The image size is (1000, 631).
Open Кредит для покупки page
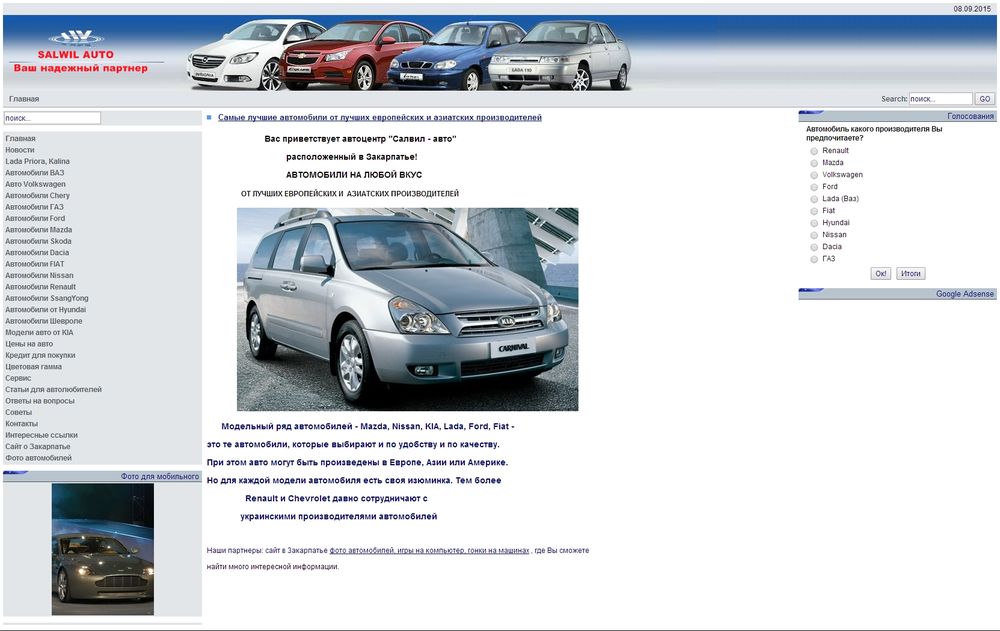click(x=40, y=355)
